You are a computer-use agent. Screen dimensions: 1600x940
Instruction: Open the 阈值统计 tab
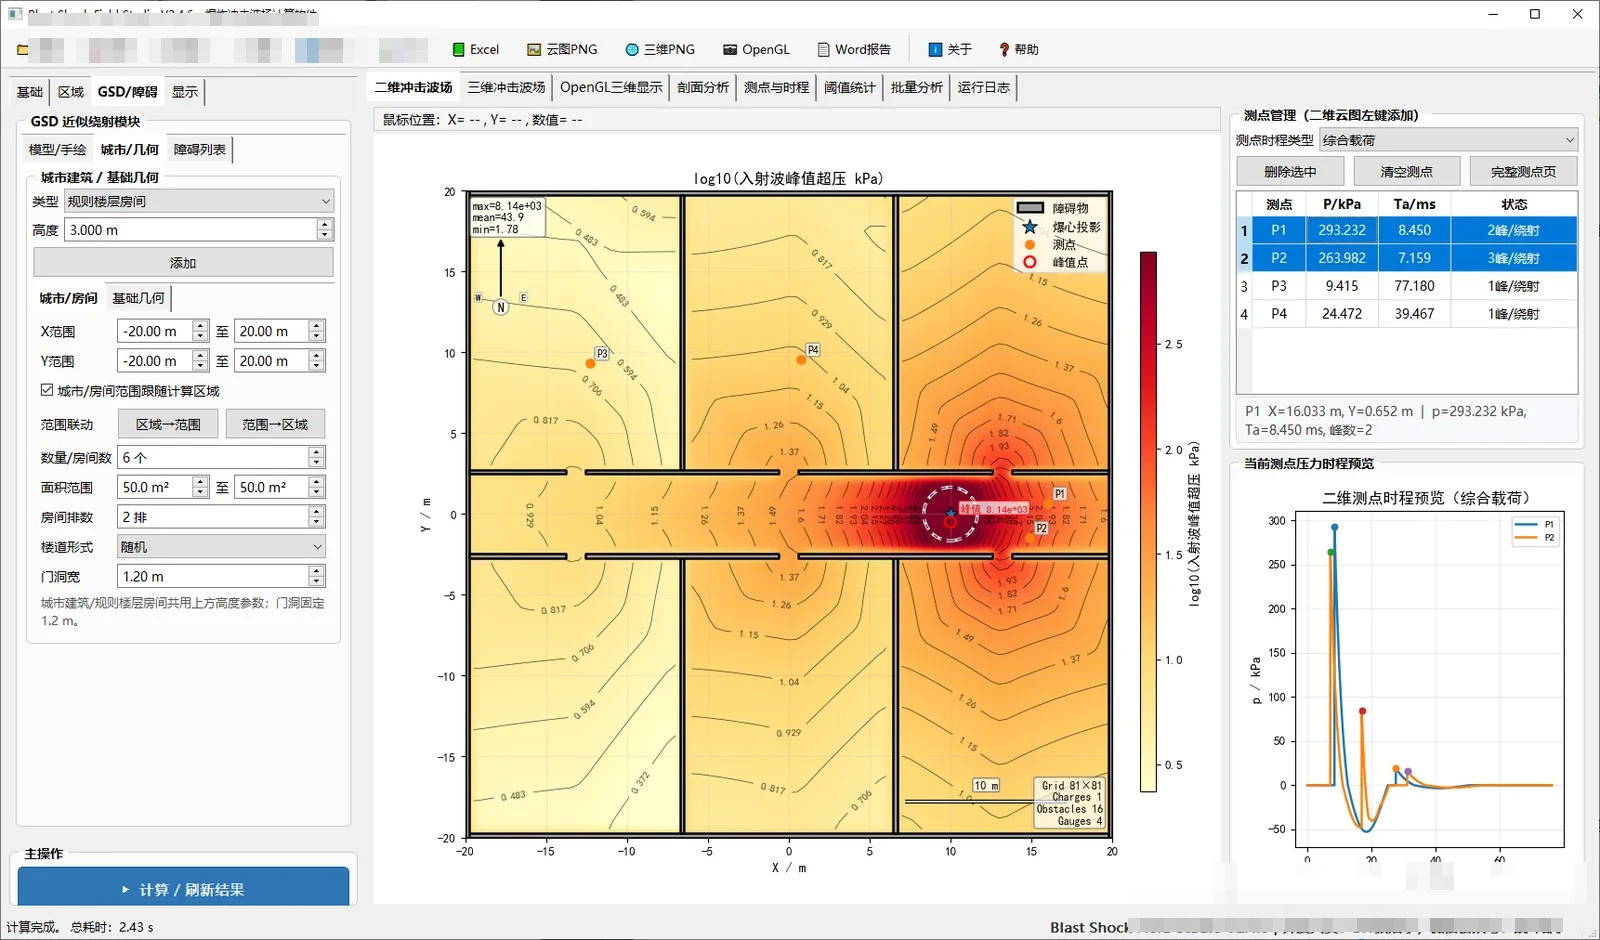coord(850,87)
